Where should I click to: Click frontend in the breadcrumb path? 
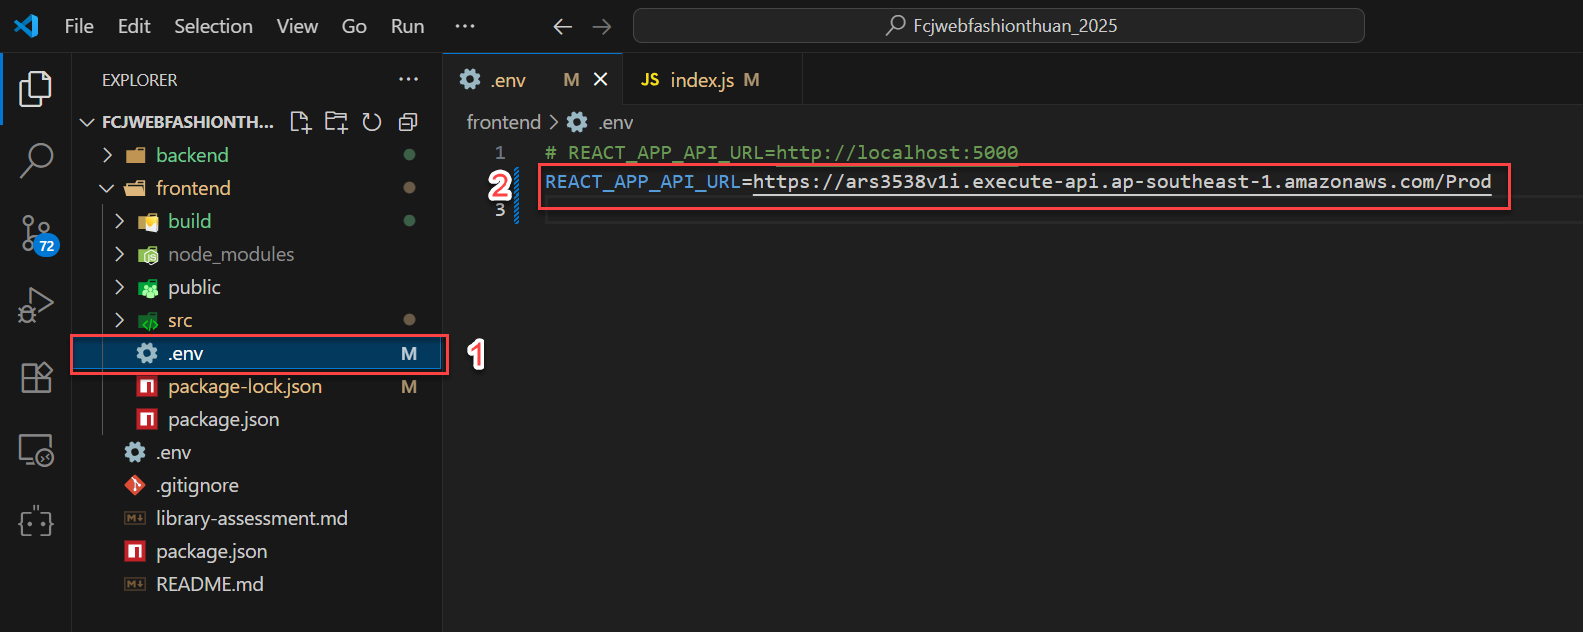tap(503, 122)
